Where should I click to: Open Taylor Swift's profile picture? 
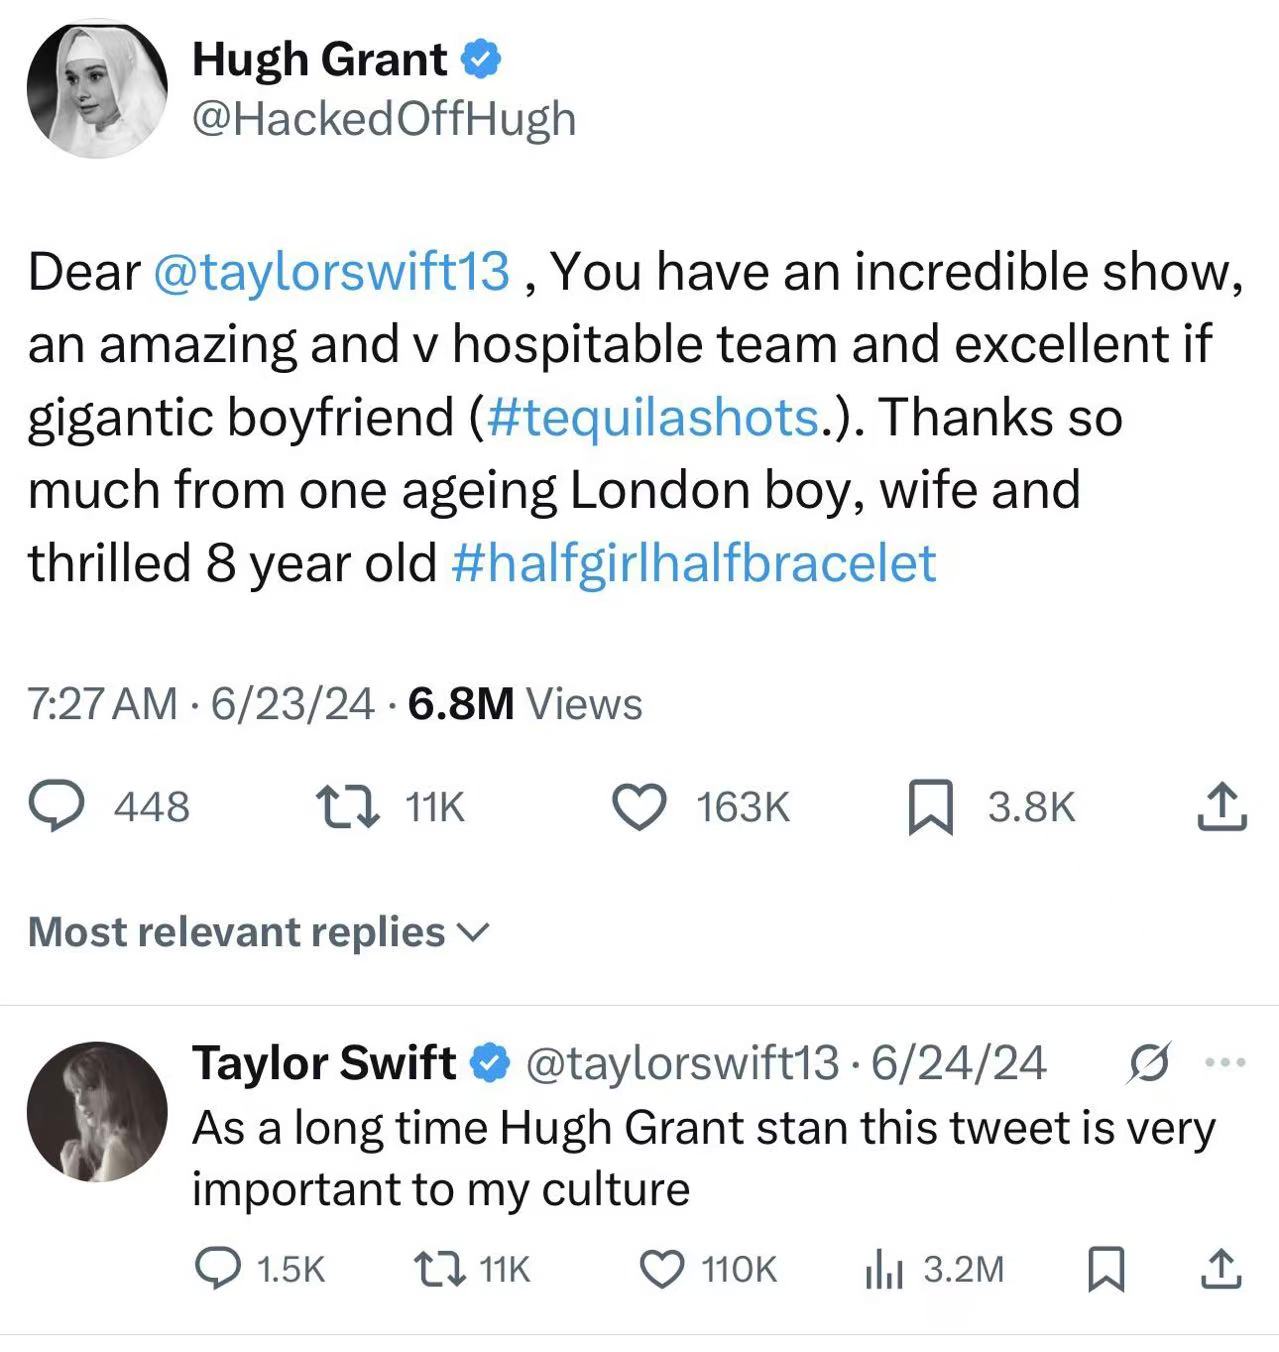(x=97, y=1111)
